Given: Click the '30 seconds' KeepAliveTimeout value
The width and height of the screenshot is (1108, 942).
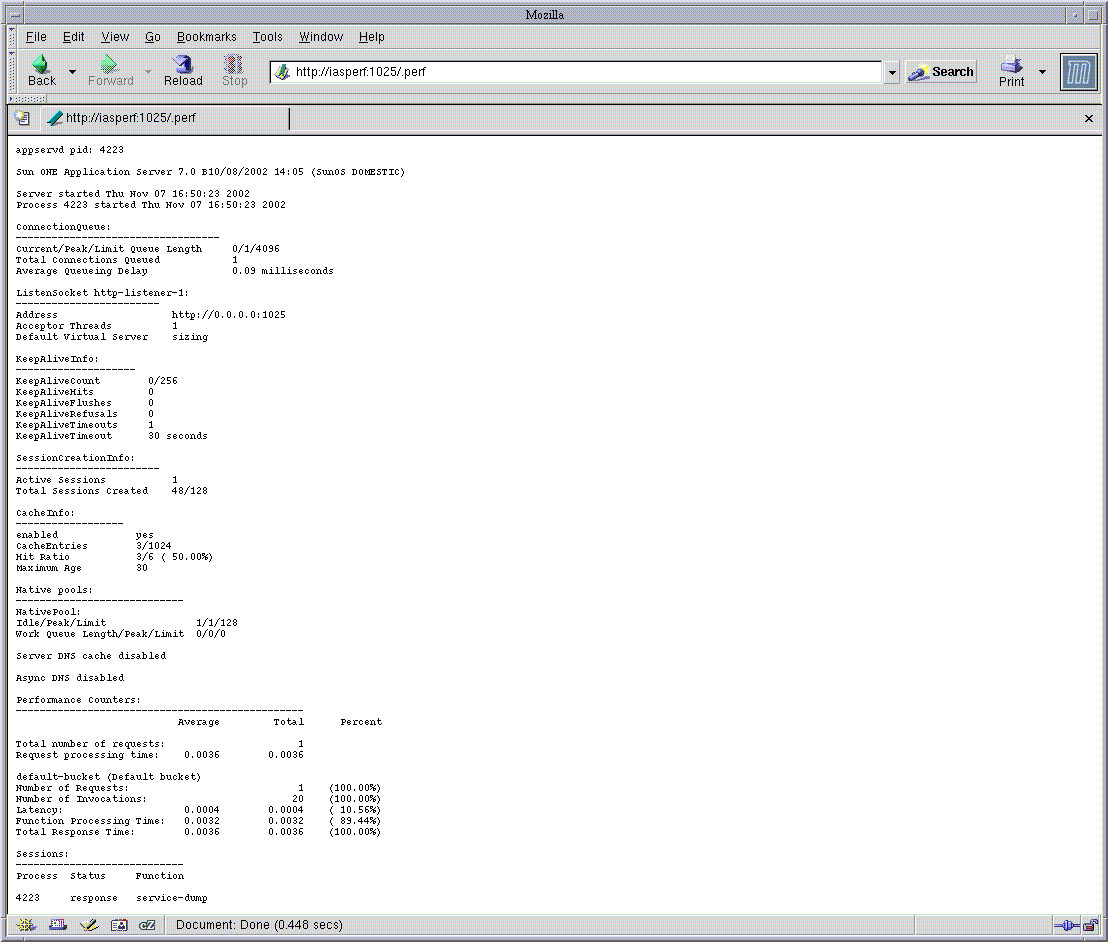Looking at the screenshot, I should coord(177,436).
